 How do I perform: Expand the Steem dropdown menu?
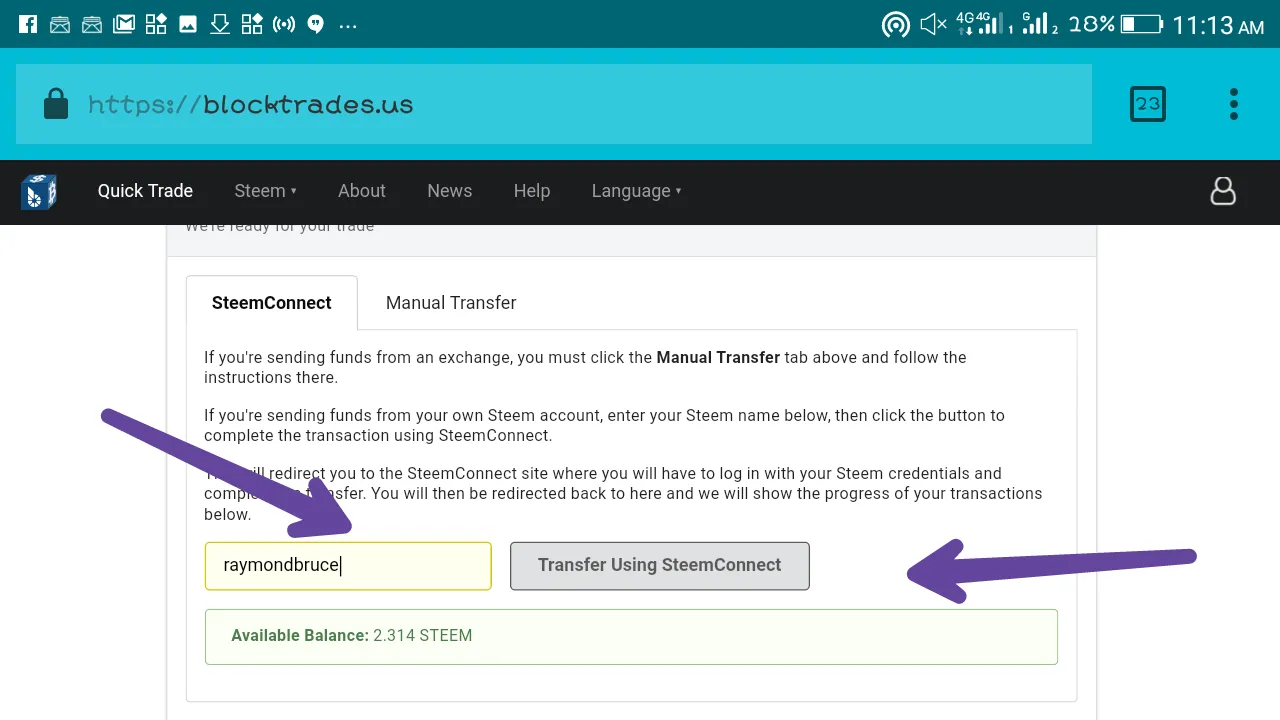(265, 191)
